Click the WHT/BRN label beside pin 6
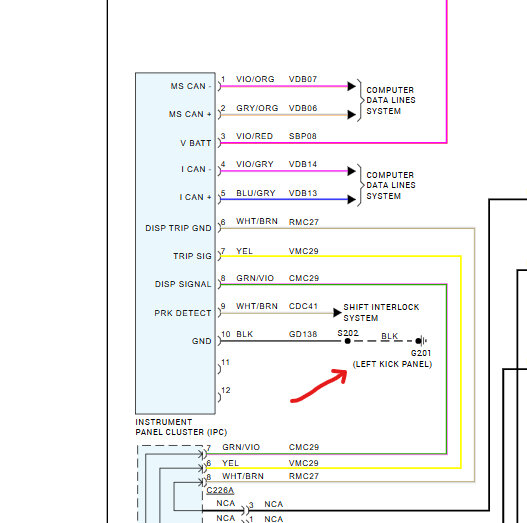 point(257,222)
